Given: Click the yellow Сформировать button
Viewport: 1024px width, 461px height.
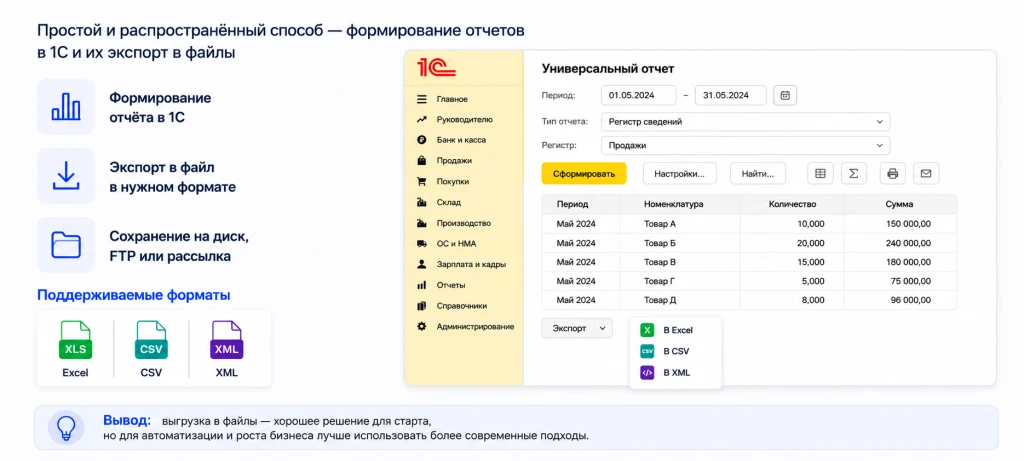Looking at the screenshot, I should tap(584, 174).
